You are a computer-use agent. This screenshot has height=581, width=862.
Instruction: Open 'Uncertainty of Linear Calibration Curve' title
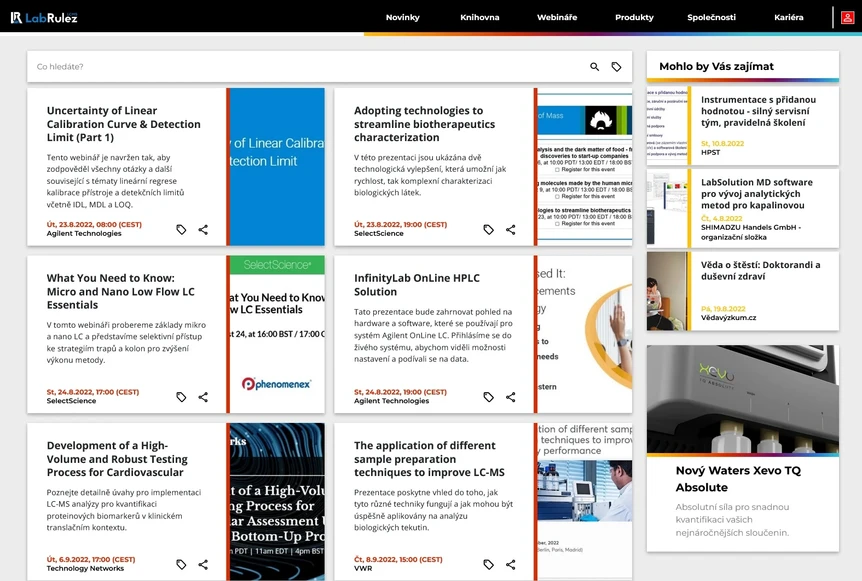pos(124,124)
